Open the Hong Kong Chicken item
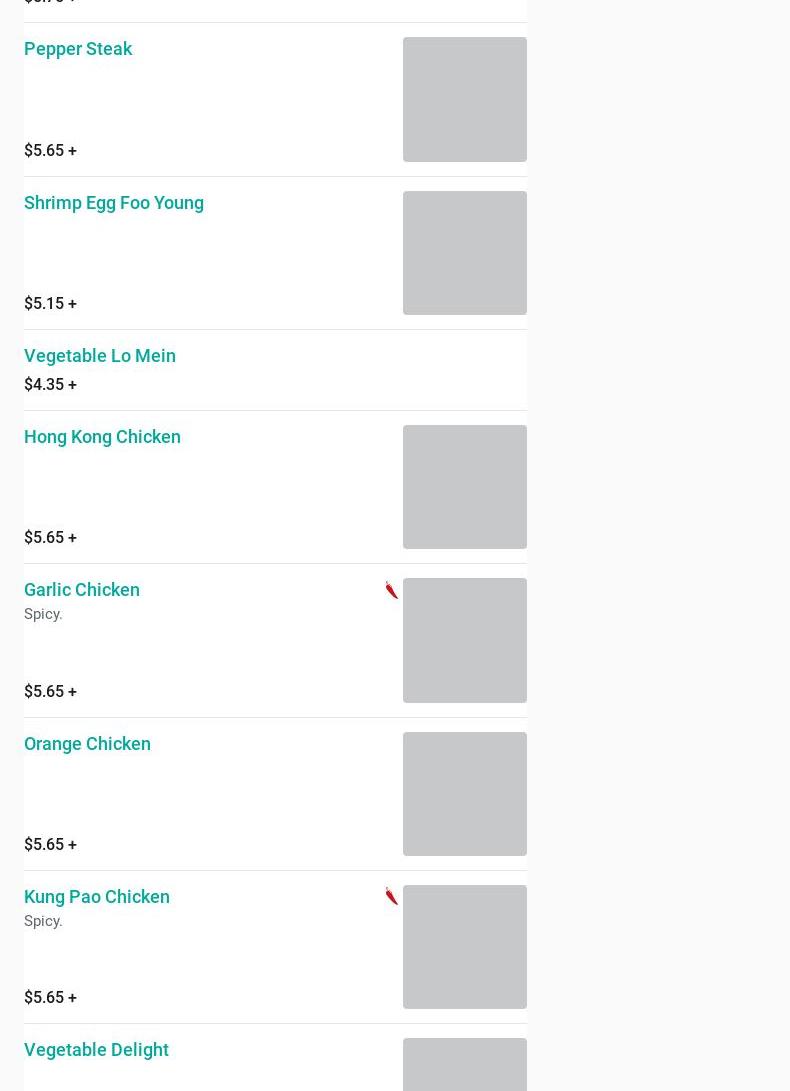This screenshot has width=790, height=1091. pos(102,437)
